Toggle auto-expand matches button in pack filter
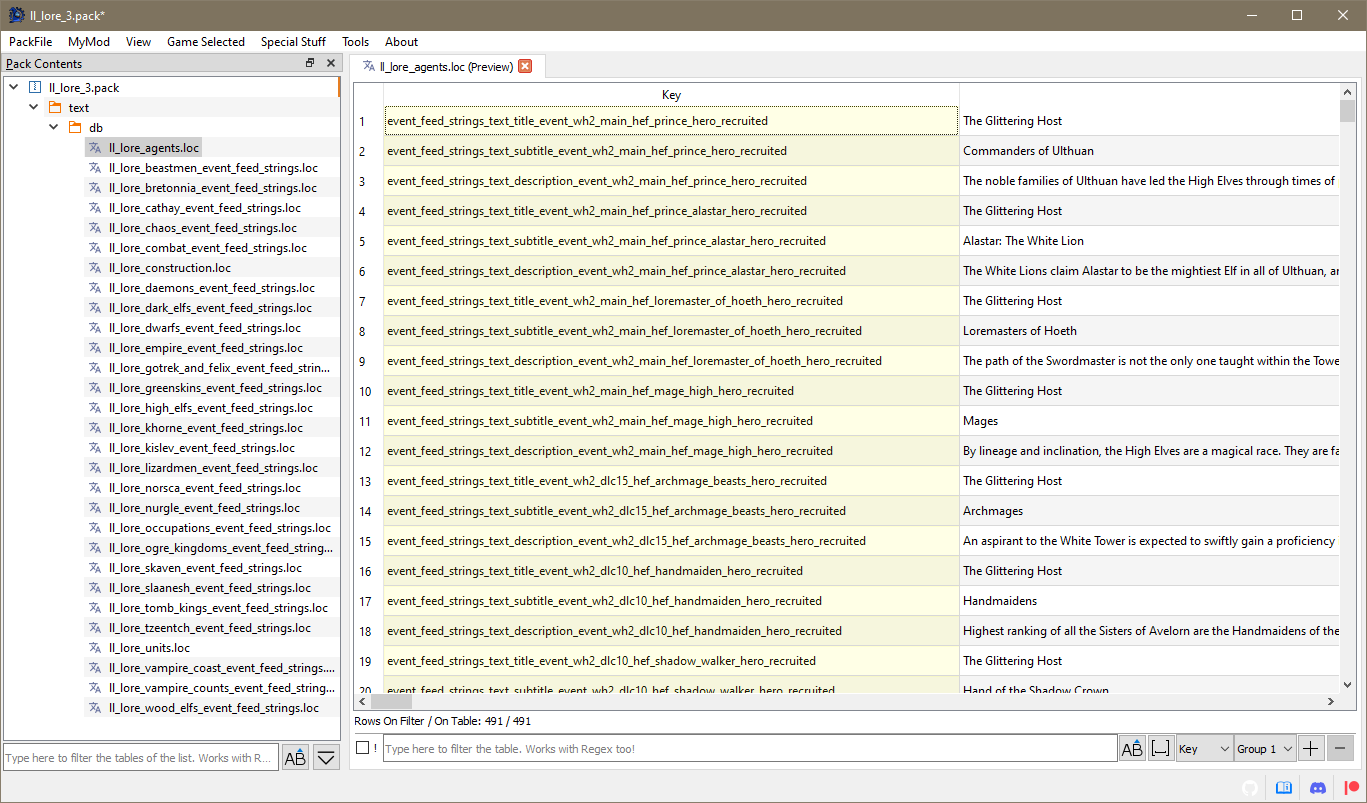 pyautogui.click(x=326, y=758)
